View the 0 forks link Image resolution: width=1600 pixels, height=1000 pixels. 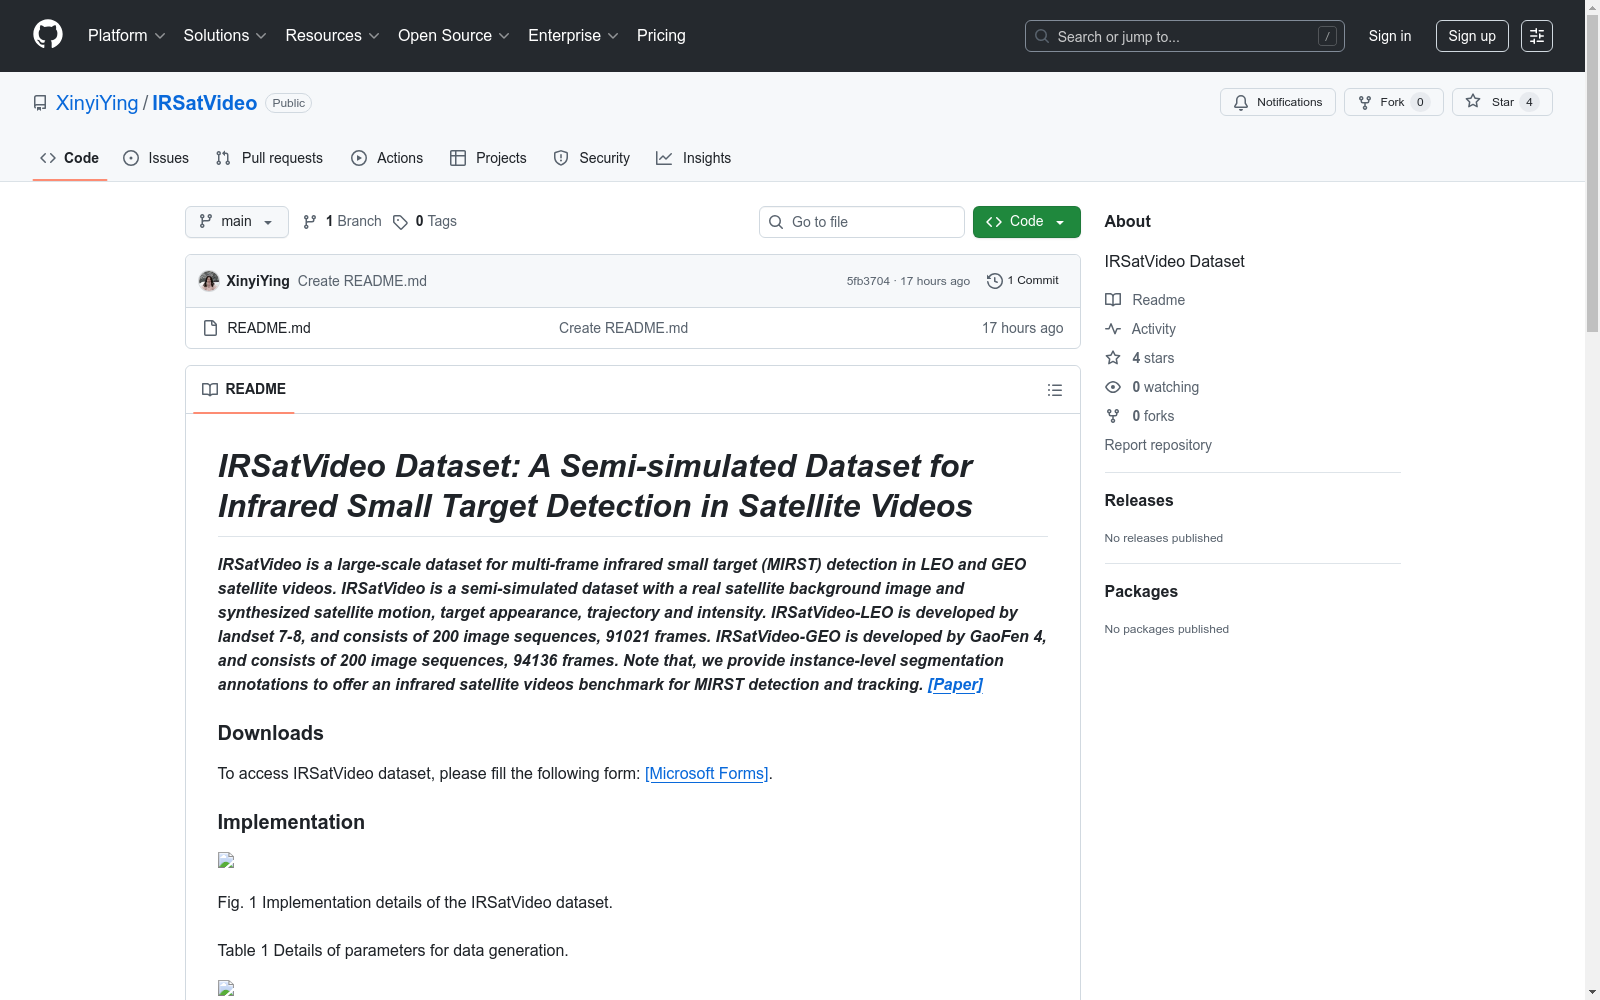(1140, 416)
